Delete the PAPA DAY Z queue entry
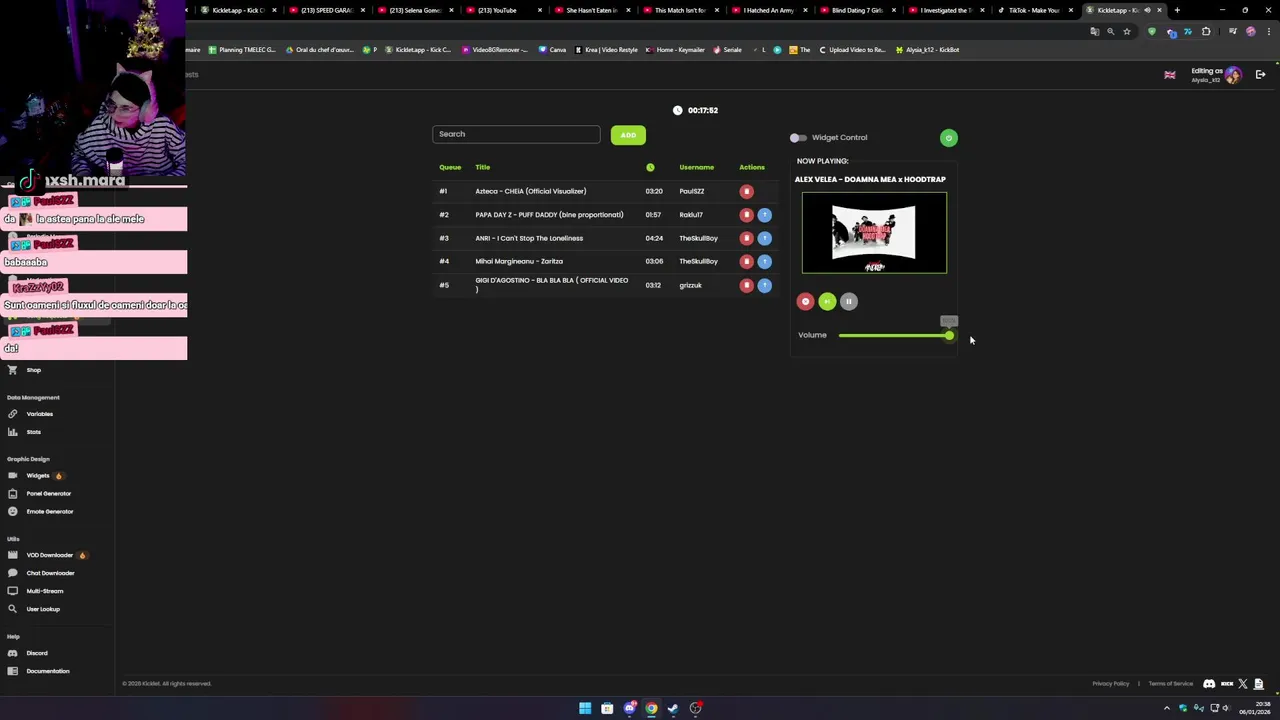This screenshot has height=720, width=1280. (x=746, y=215)
